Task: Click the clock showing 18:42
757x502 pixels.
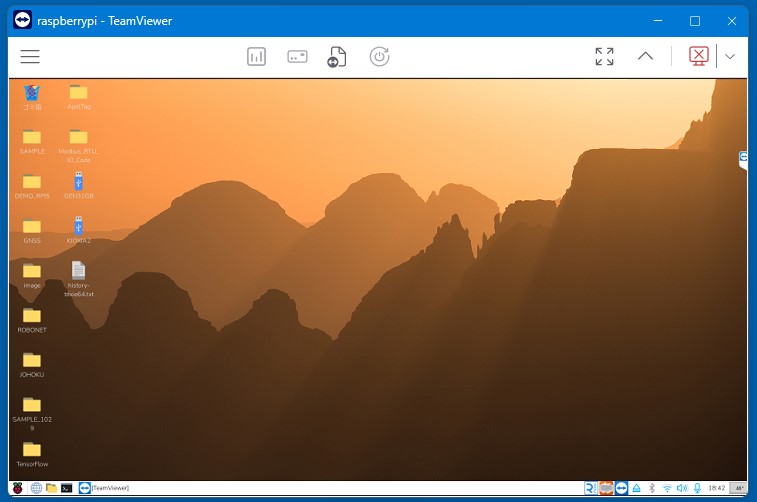Action: click(x=716, y=488)
